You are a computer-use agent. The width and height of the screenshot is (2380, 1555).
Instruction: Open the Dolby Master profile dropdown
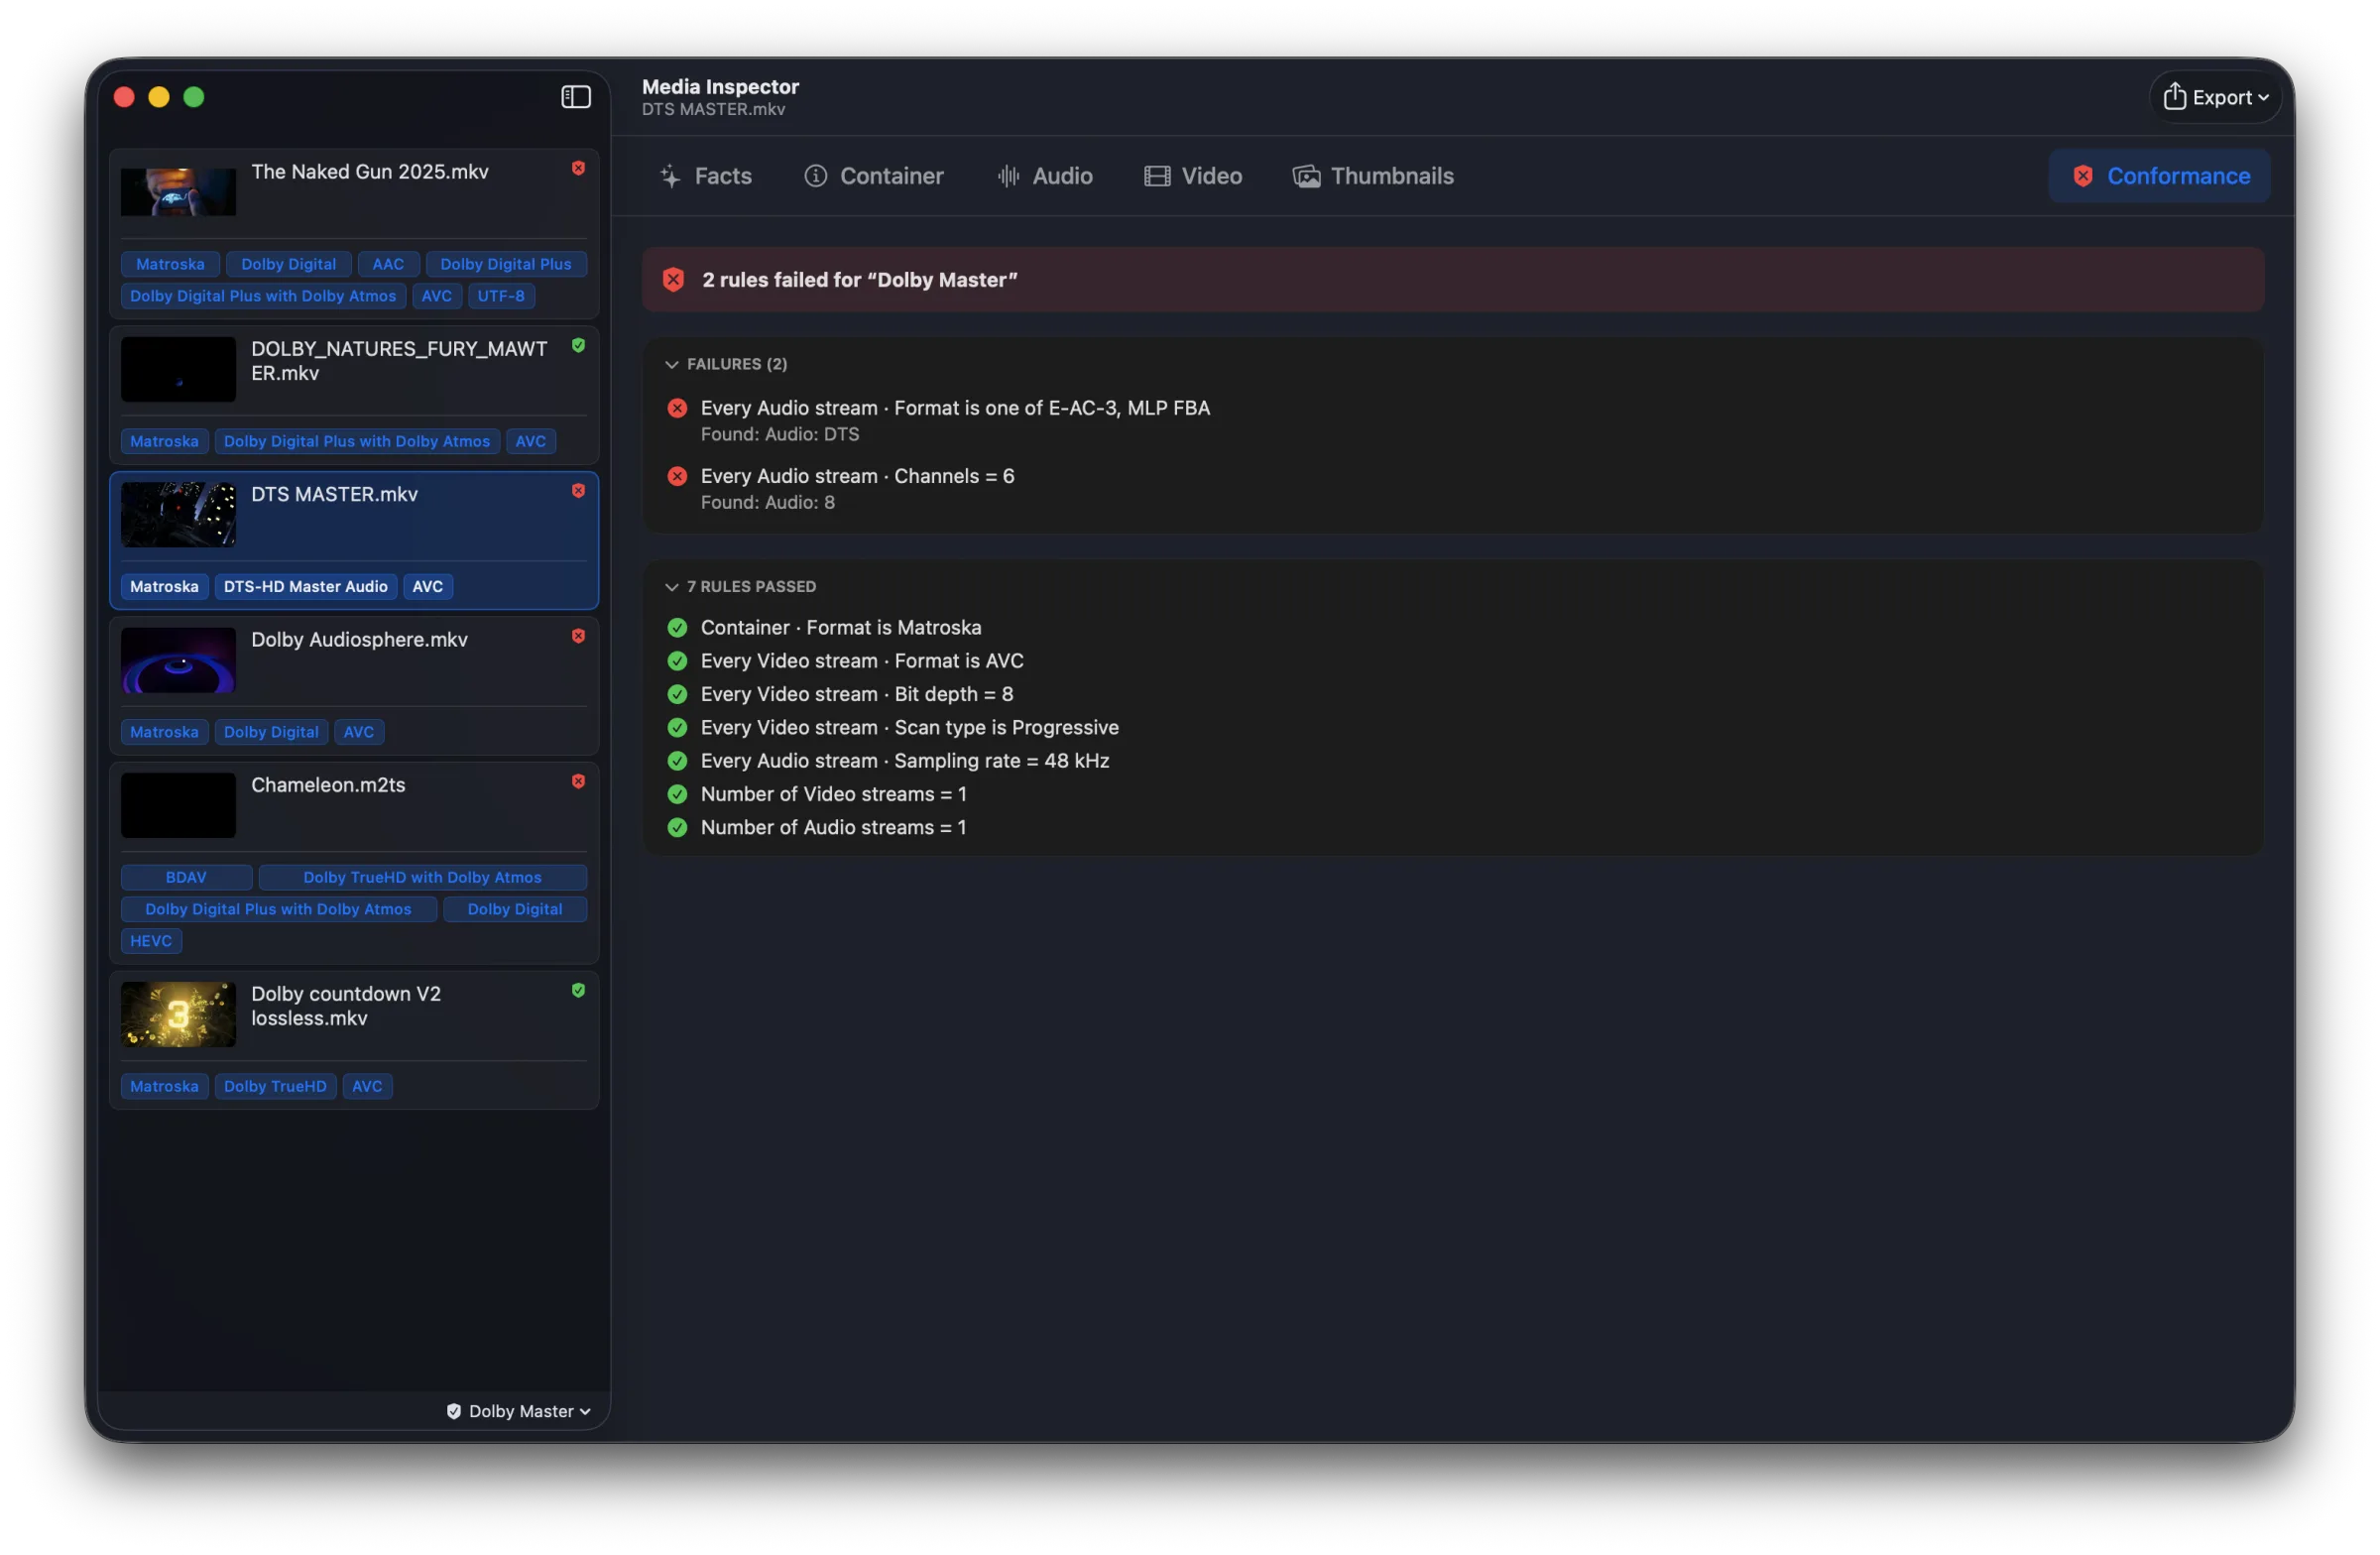(x=518, y=1411)
